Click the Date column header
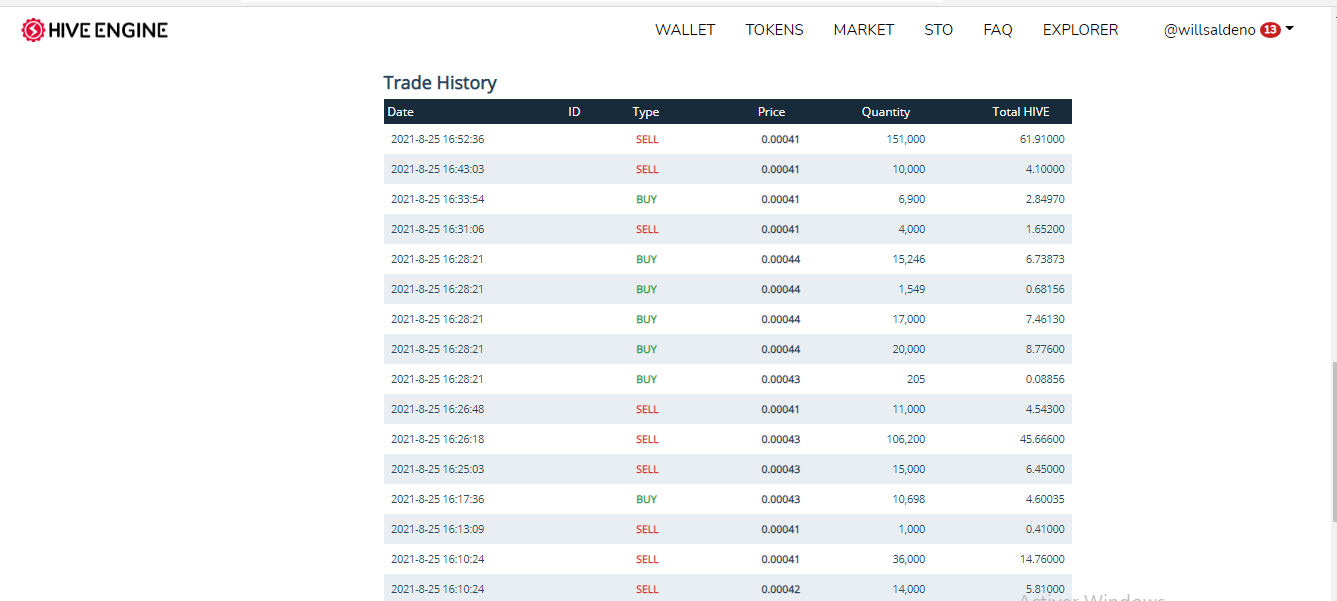Screen dimensions: 1337x601 [x=400, y=112]
